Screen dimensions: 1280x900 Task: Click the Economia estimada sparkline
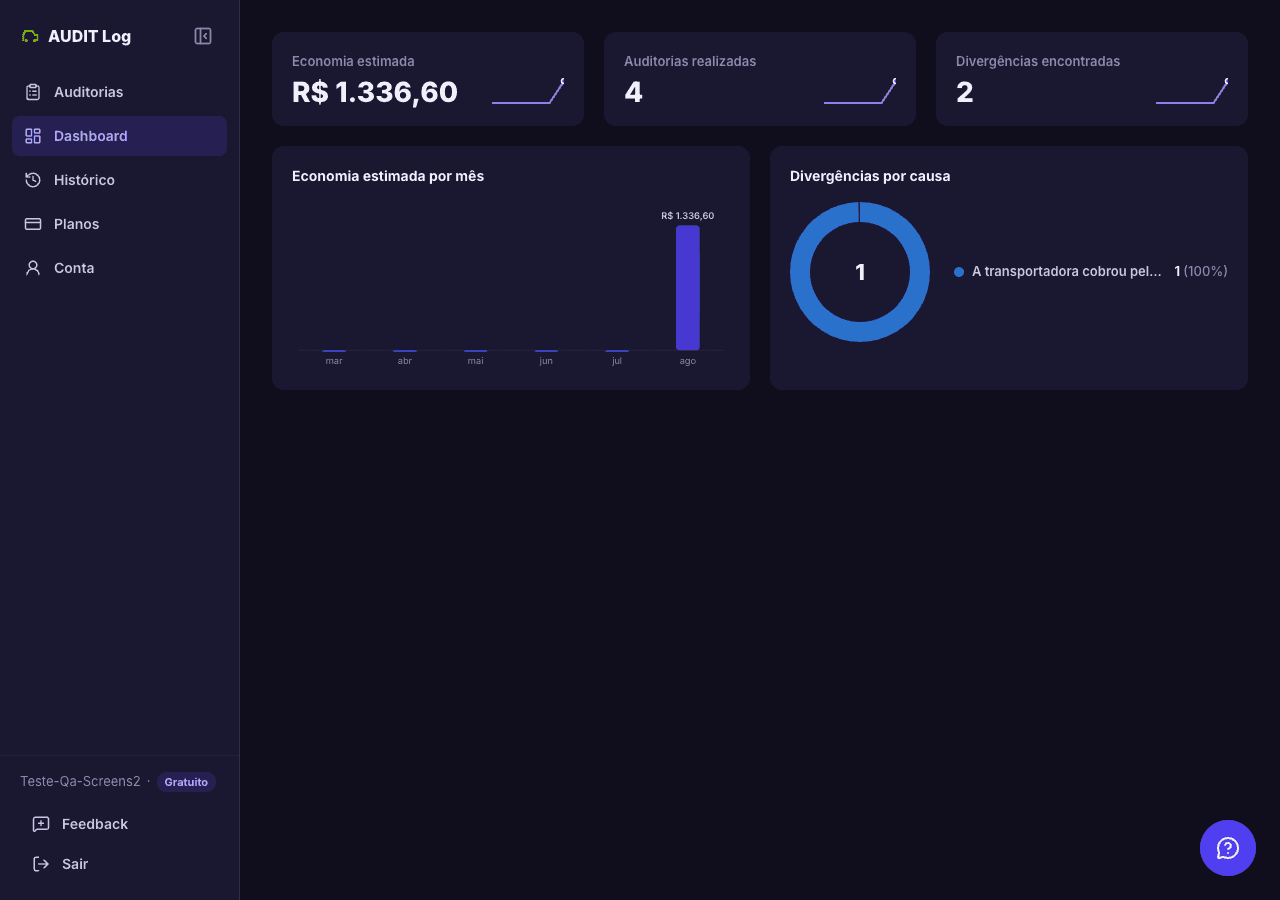point(528,91)
